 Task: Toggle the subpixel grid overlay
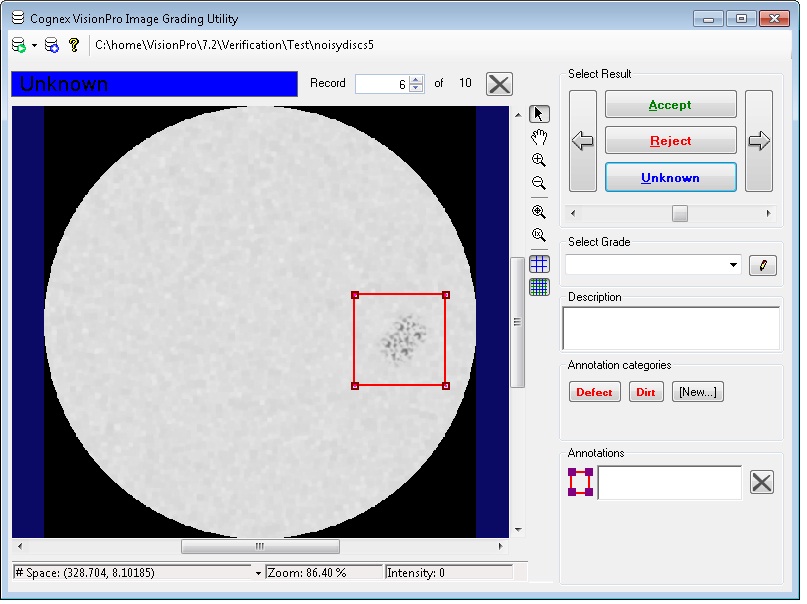(x=539, y=287)
